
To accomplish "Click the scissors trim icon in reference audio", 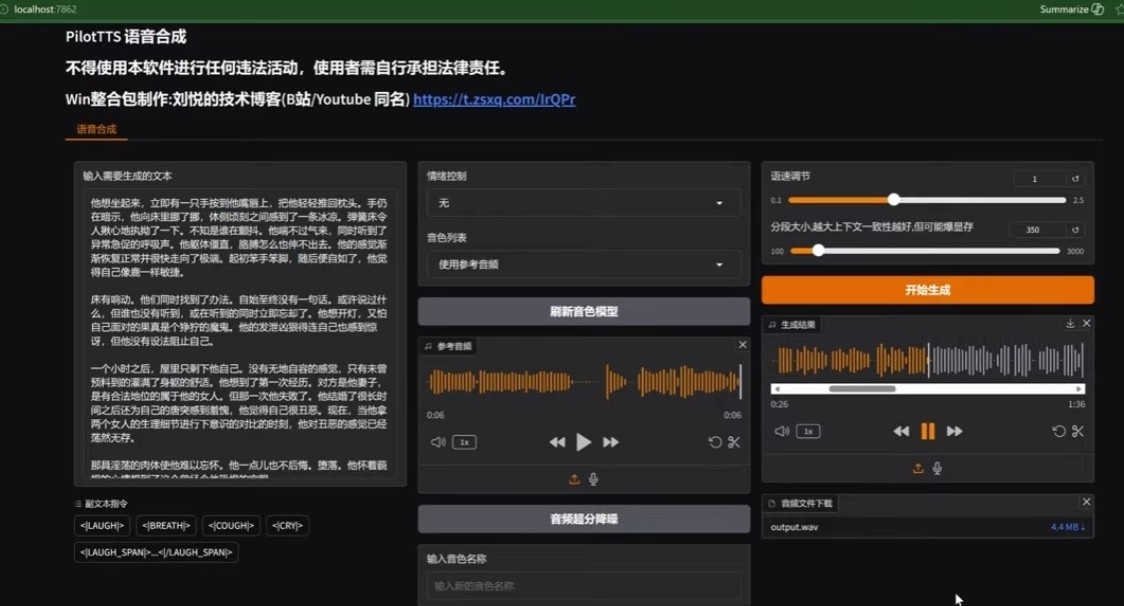I will point(734,442).
